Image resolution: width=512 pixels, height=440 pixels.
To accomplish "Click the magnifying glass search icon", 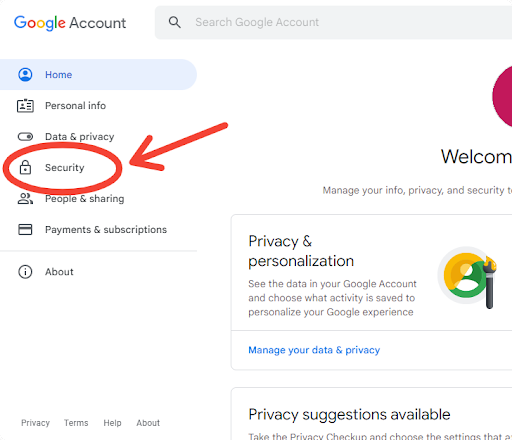I will pyautogui.click(x=175, y=22).
